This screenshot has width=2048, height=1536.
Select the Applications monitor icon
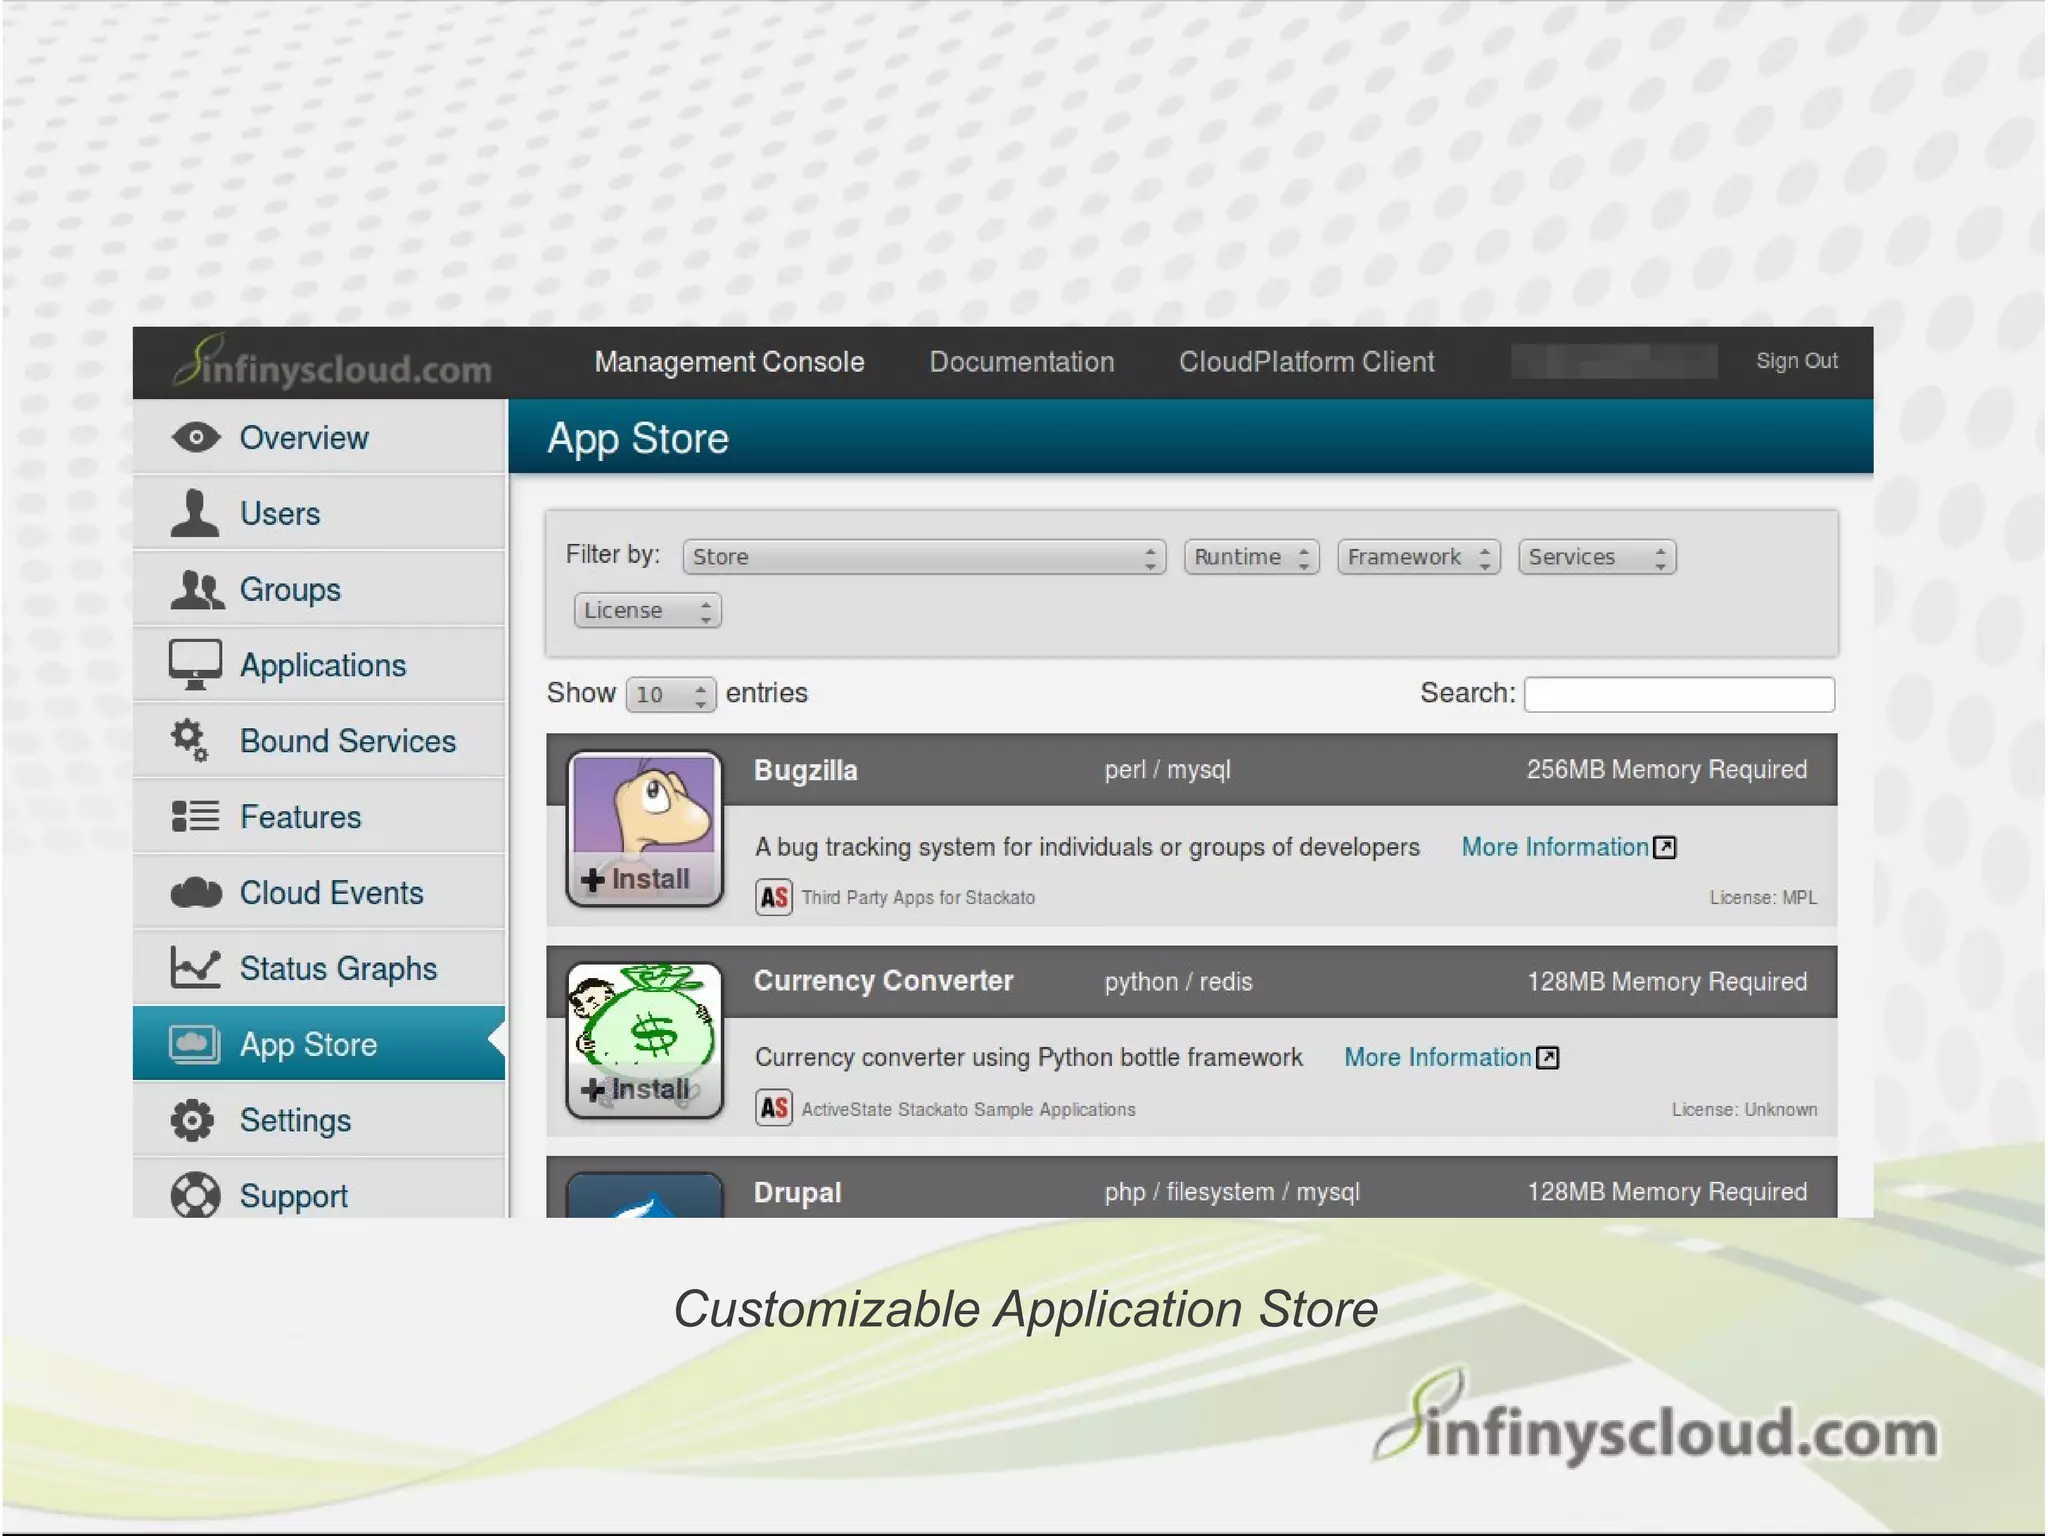click(x=195, y=665)
